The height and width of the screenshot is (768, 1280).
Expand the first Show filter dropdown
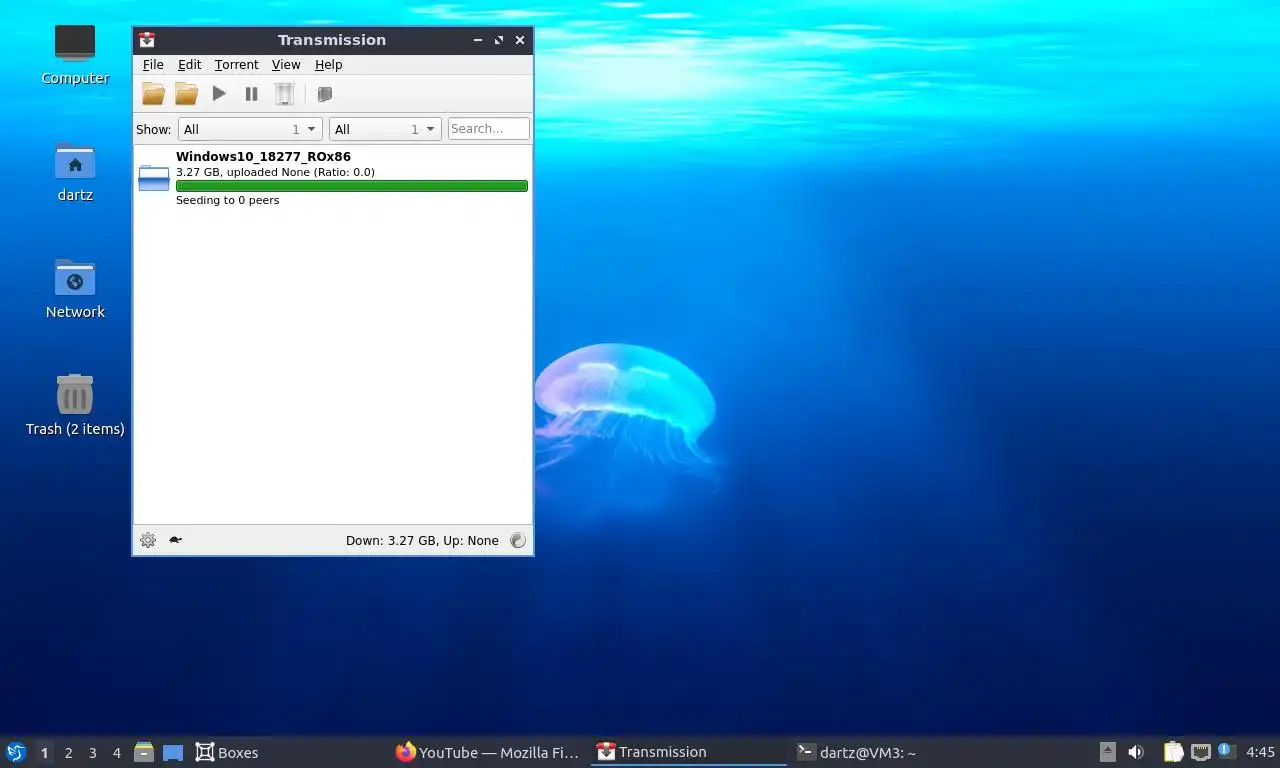250,129
